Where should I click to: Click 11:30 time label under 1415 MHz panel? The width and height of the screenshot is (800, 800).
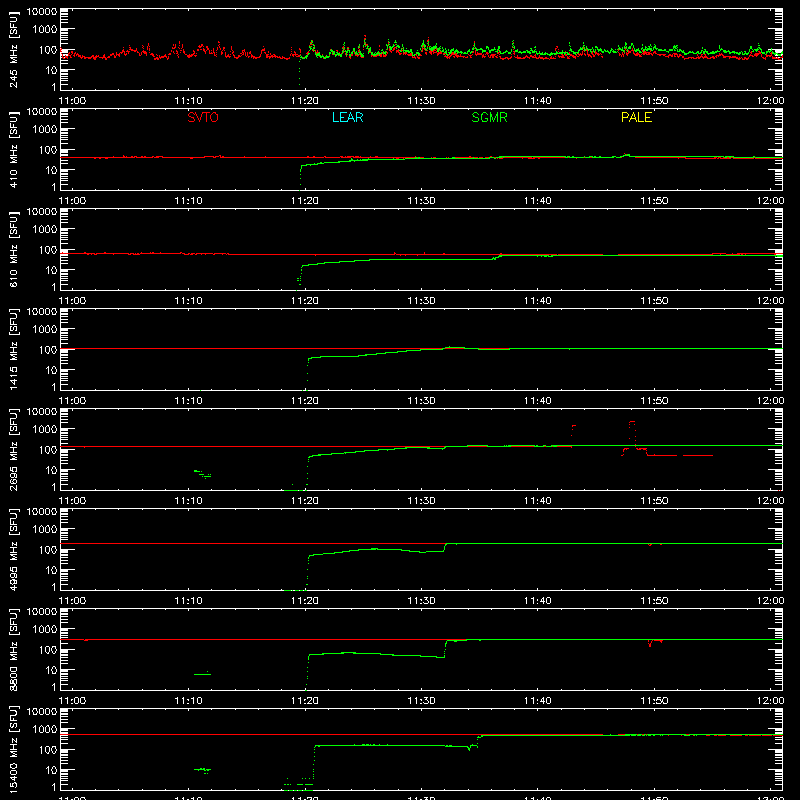pos(421,401)
